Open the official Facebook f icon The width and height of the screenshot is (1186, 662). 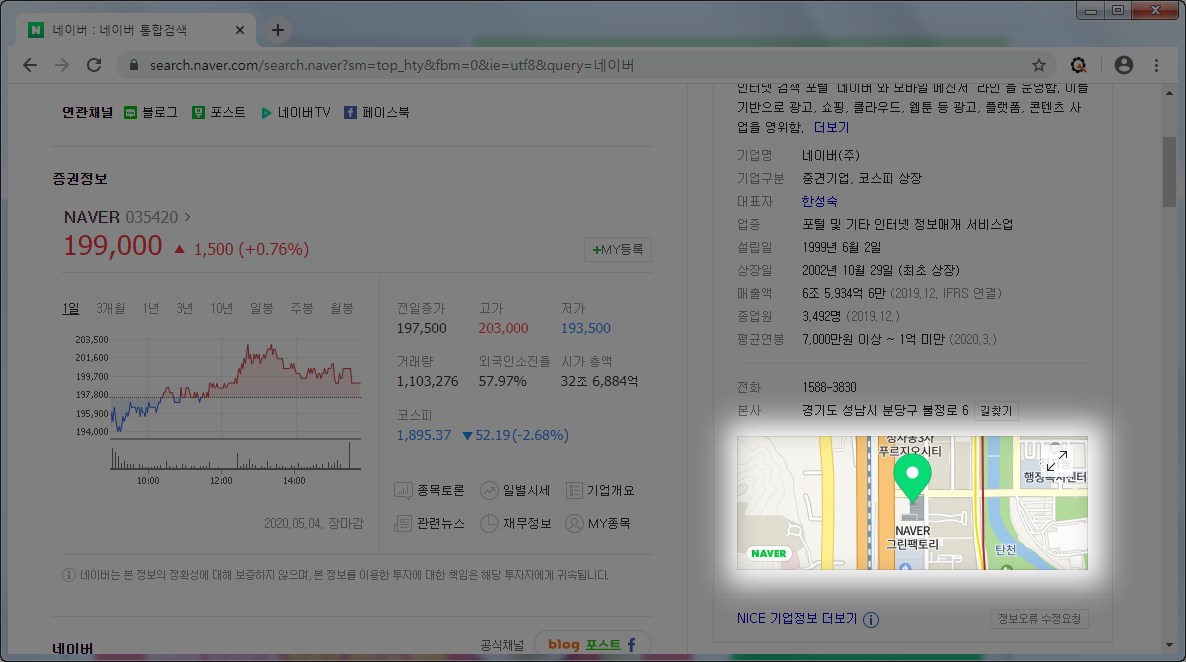point(632,645)
